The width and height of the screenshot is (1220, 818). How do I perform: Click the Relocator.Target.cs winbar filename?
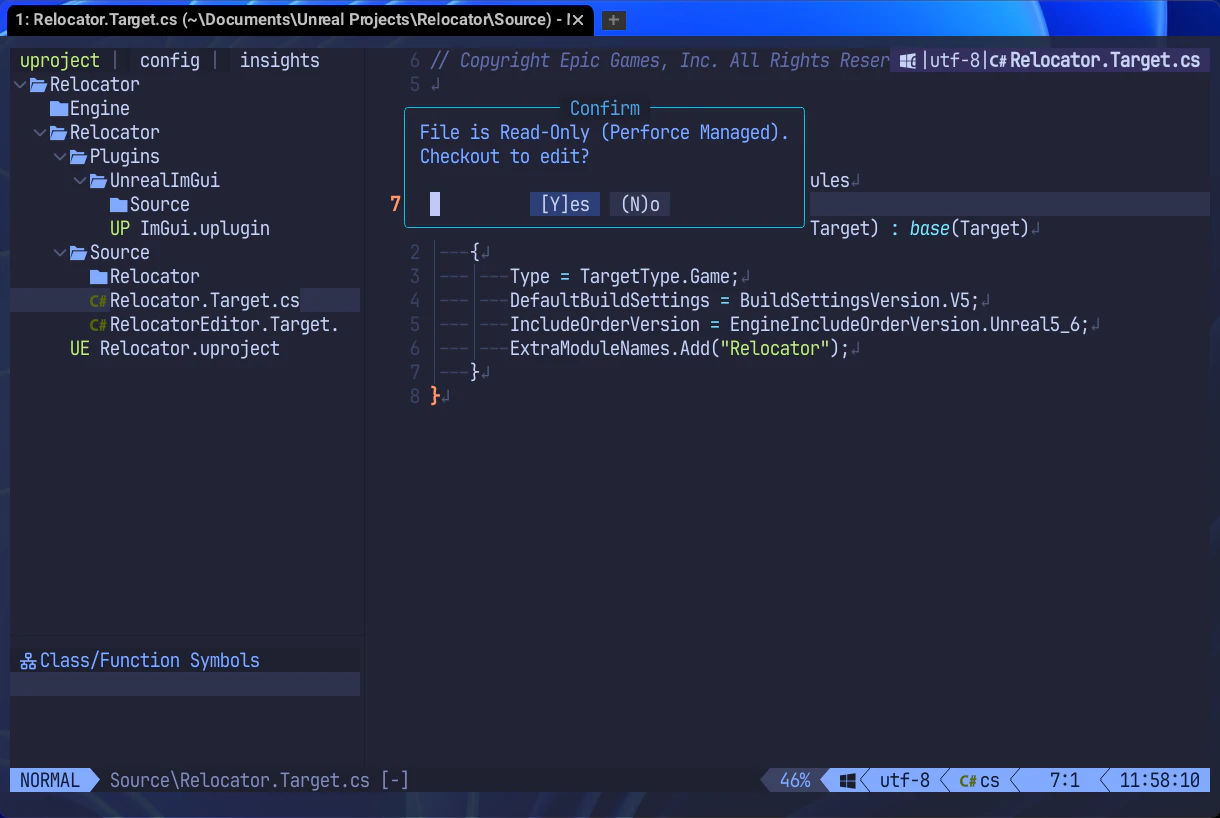pos(1105,60)
